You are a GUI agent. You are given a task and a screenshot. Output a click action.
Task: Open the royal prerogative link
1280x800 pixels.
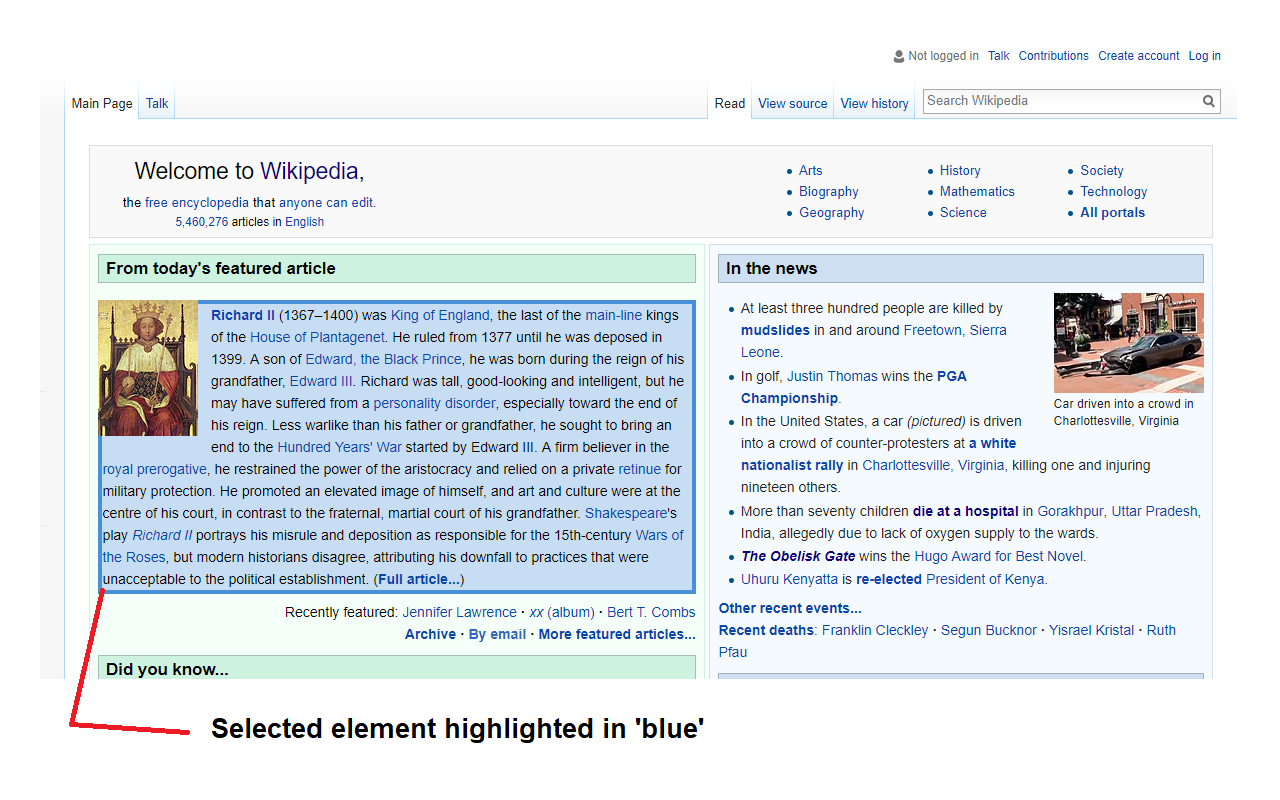[x=155, y=469]
